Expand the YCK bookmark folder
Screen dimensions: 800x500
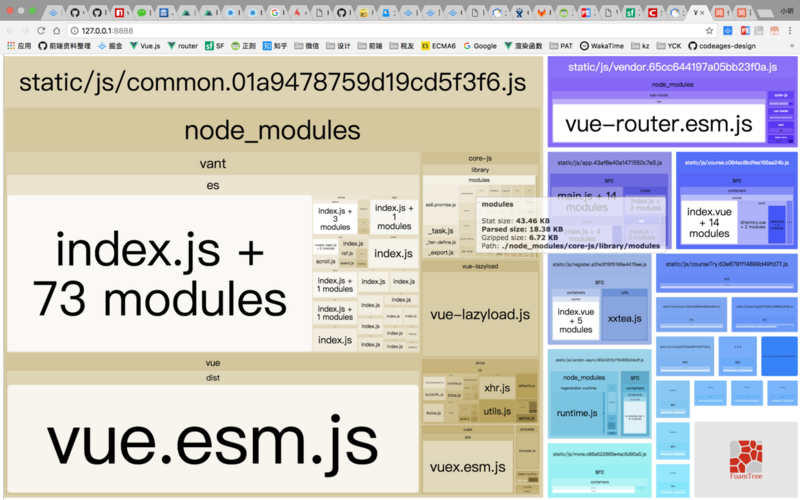pyautogui.click(x=669, y=46)
